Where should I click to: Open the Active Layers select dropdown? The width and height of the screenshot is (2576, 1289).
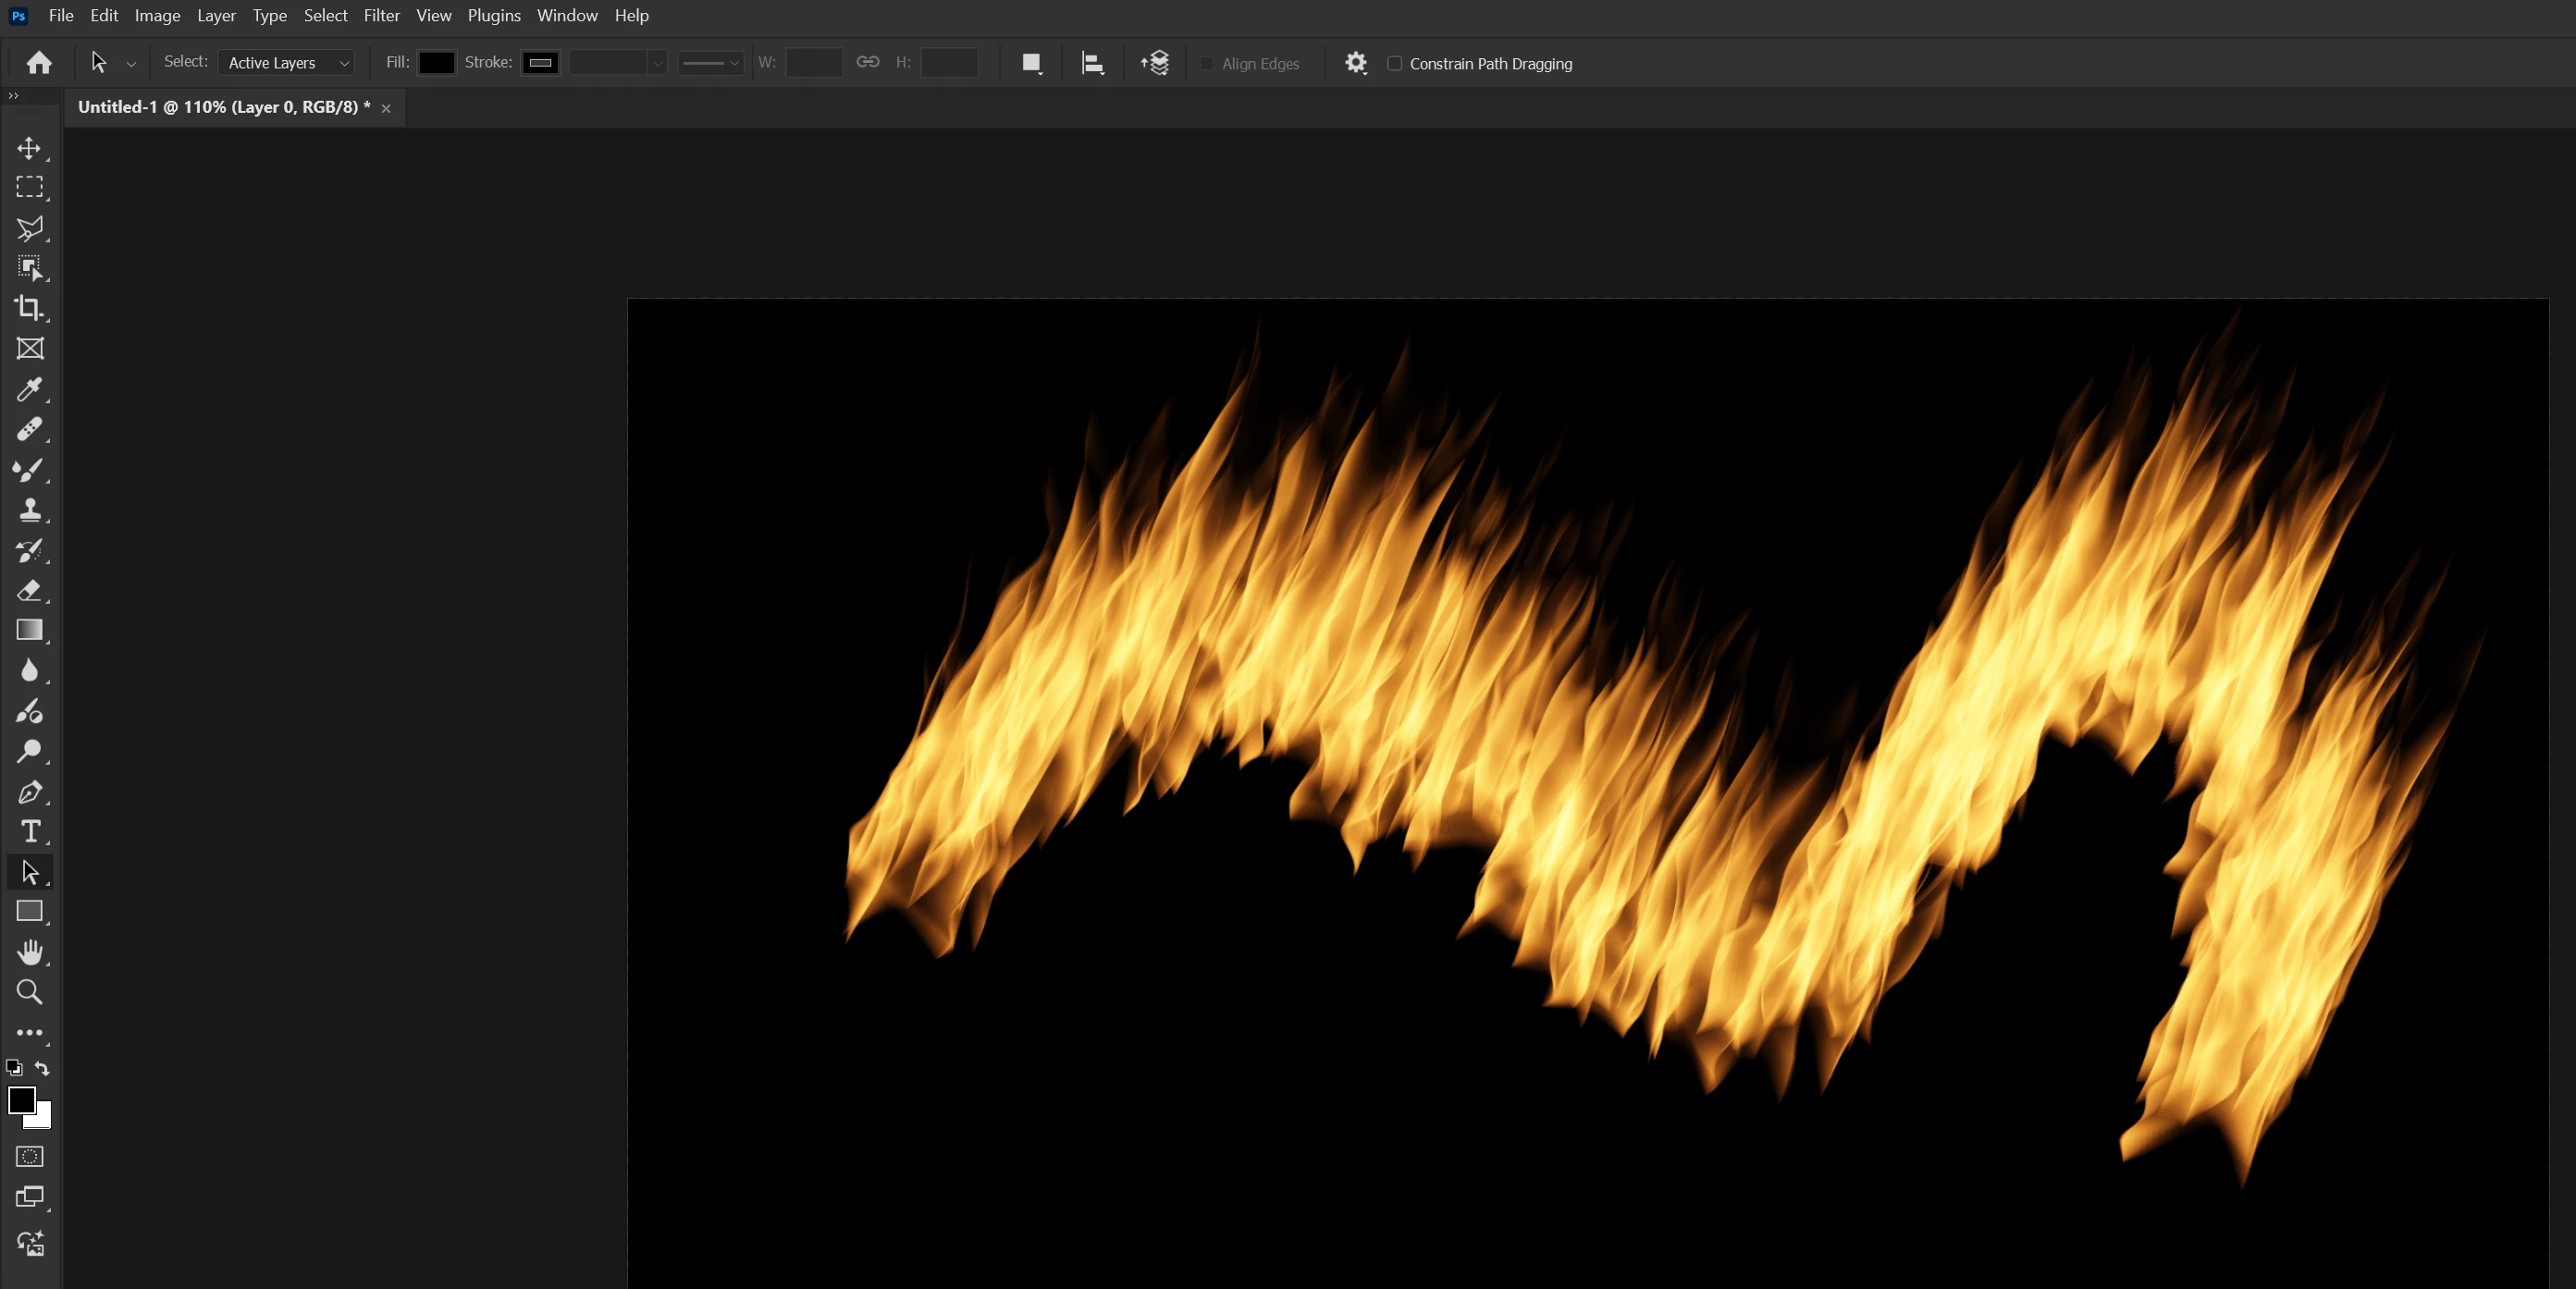point(286,63)
